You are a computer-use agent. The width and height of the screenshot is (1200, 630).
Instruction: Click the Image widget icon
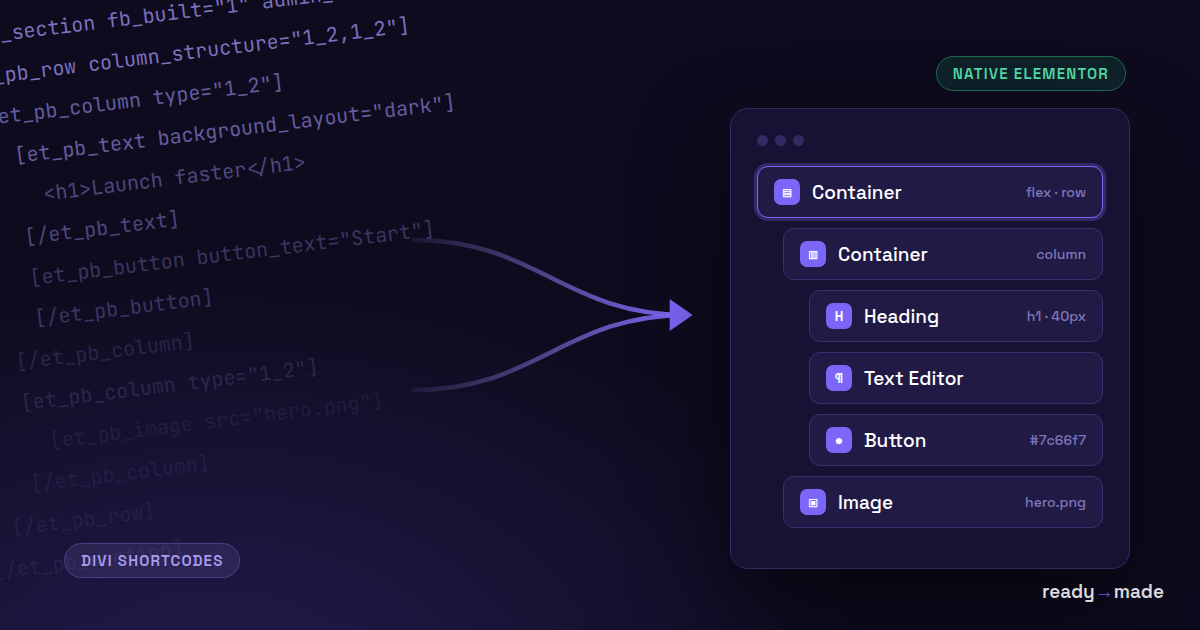[813, 502]
